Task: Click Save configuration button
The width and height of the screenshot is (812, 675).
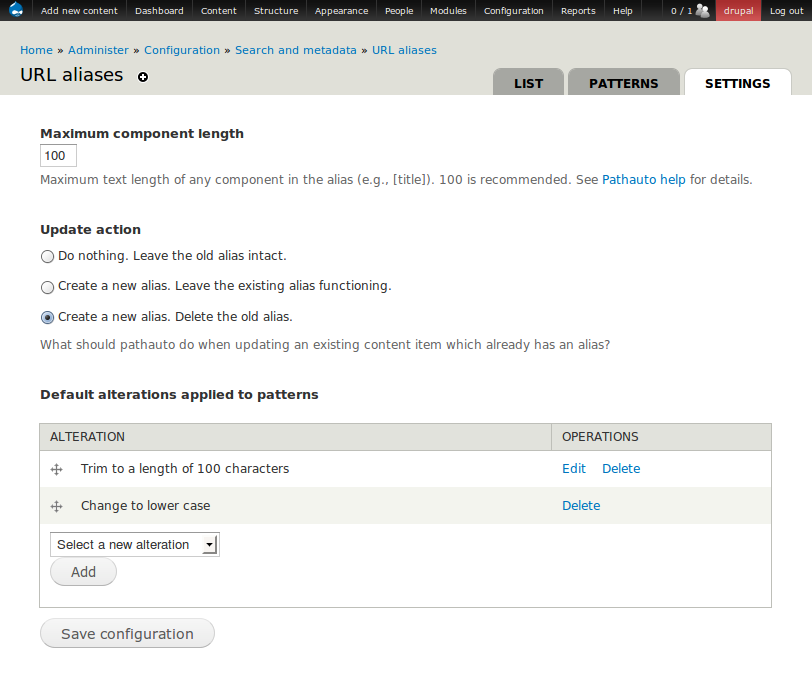Action: coord(127,634)
